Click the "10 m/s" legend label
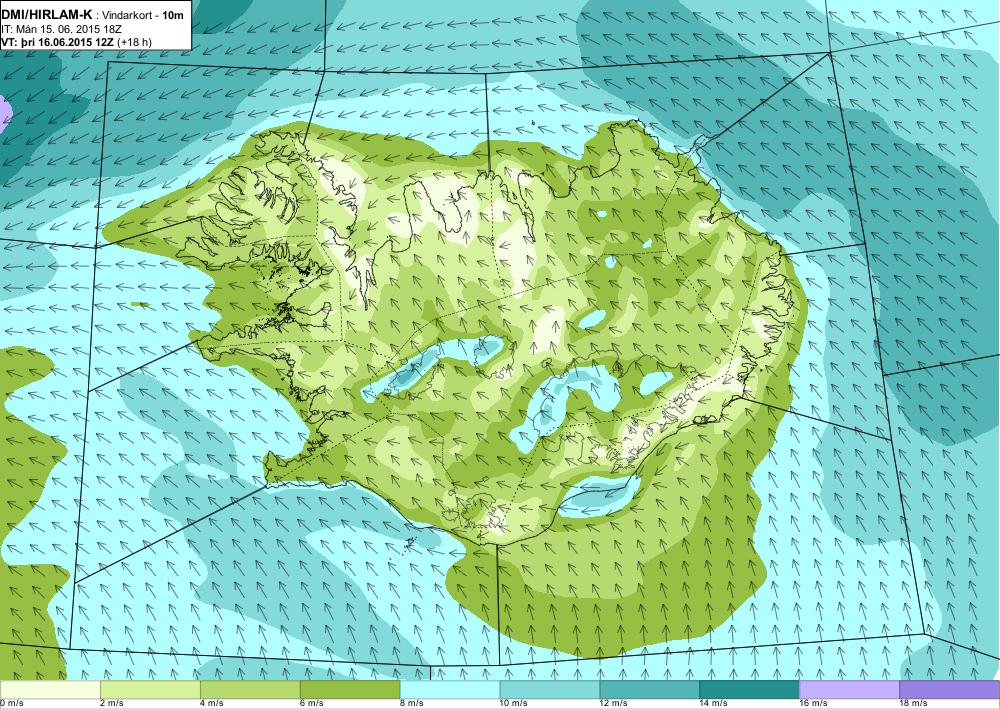The width and height of the screenshot is (1000, 710). (513, 703)
